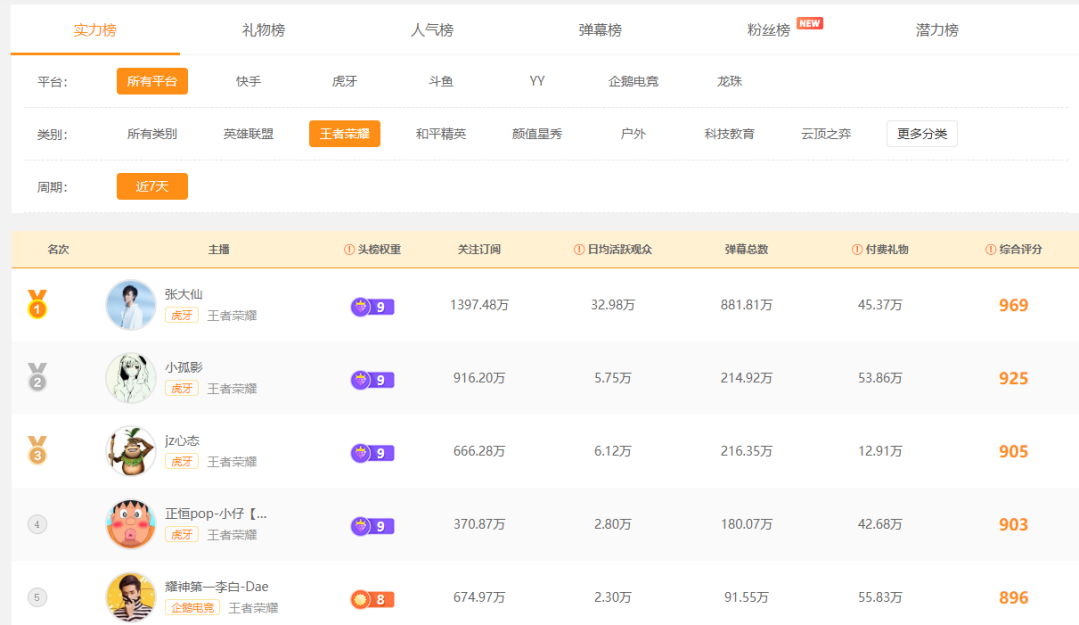The width and height of the screenshot is (1079, 625).
Task: Open streamer name 耀神第一李白-Dae
Action: pos(216,586)
